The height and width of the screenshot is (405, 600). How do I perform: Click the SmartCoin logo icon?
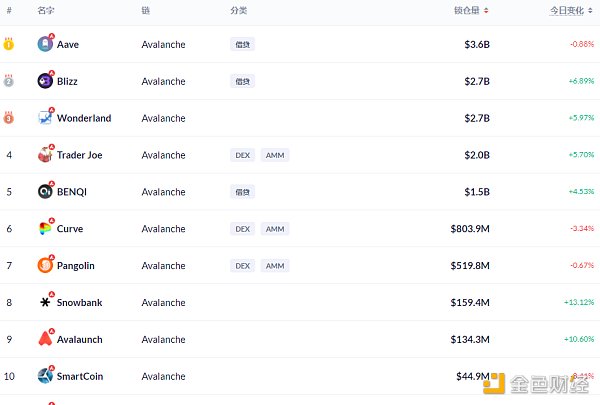point(45,376)
